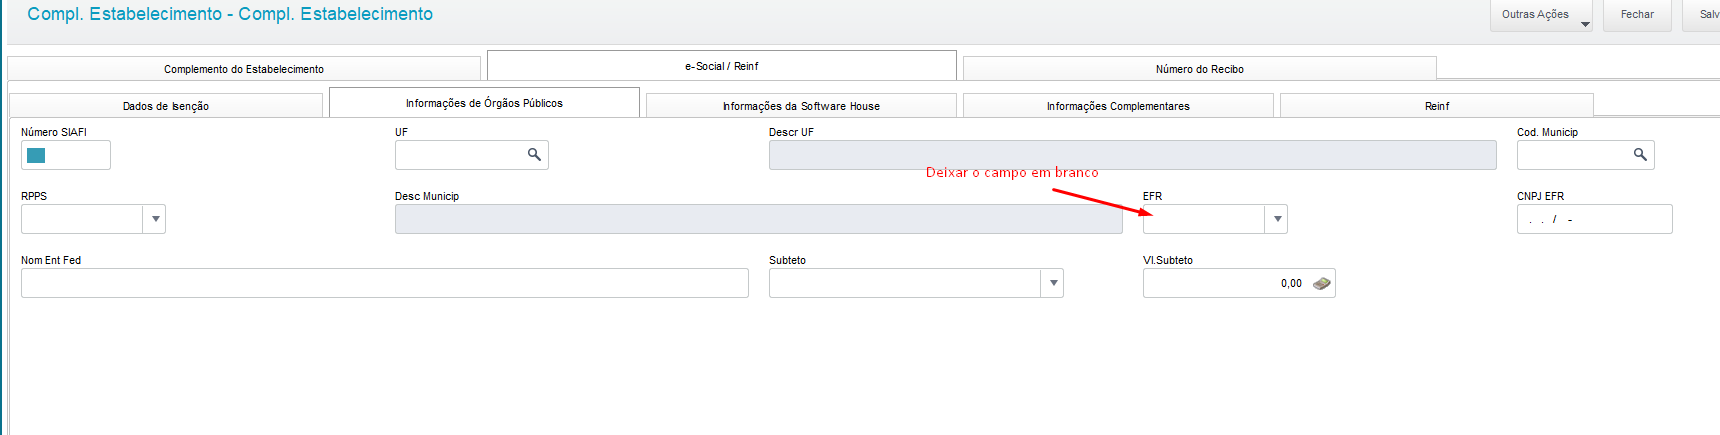Click the Vl.Subteto calculator icon
The image size is (1720, 435).
point(1321,283)
